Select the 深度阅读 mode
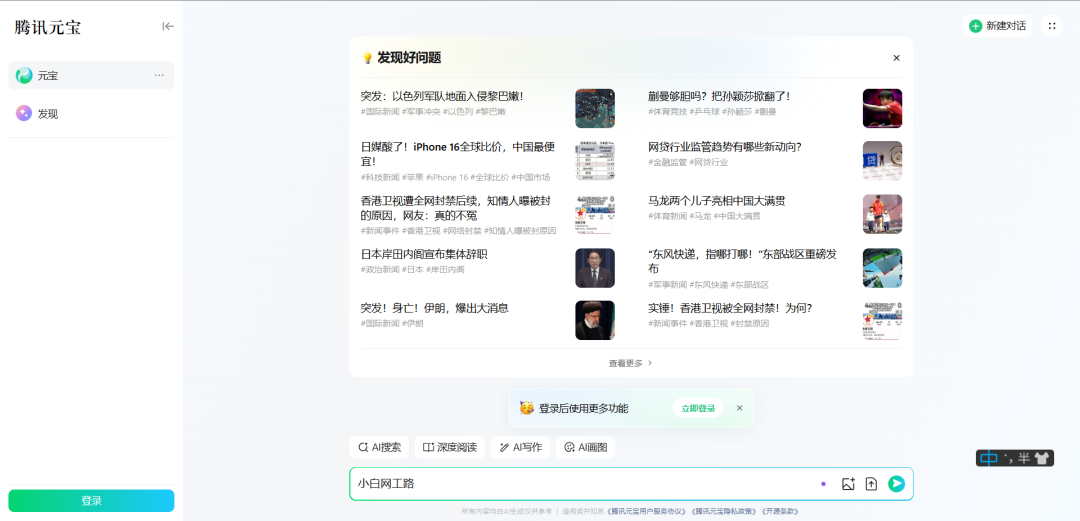1080x521 pixels. click(450, 447)
